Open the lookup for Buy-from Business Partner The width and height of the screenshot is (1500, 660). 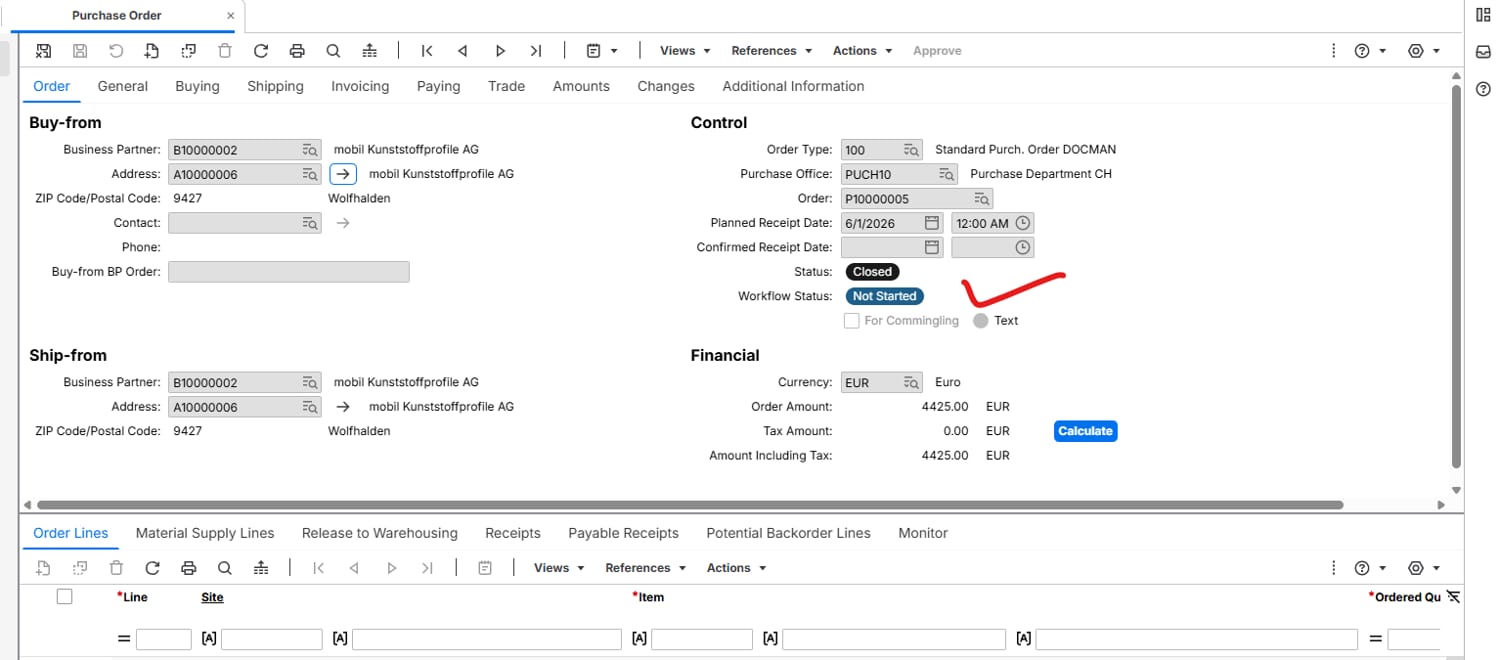(310, 150)
